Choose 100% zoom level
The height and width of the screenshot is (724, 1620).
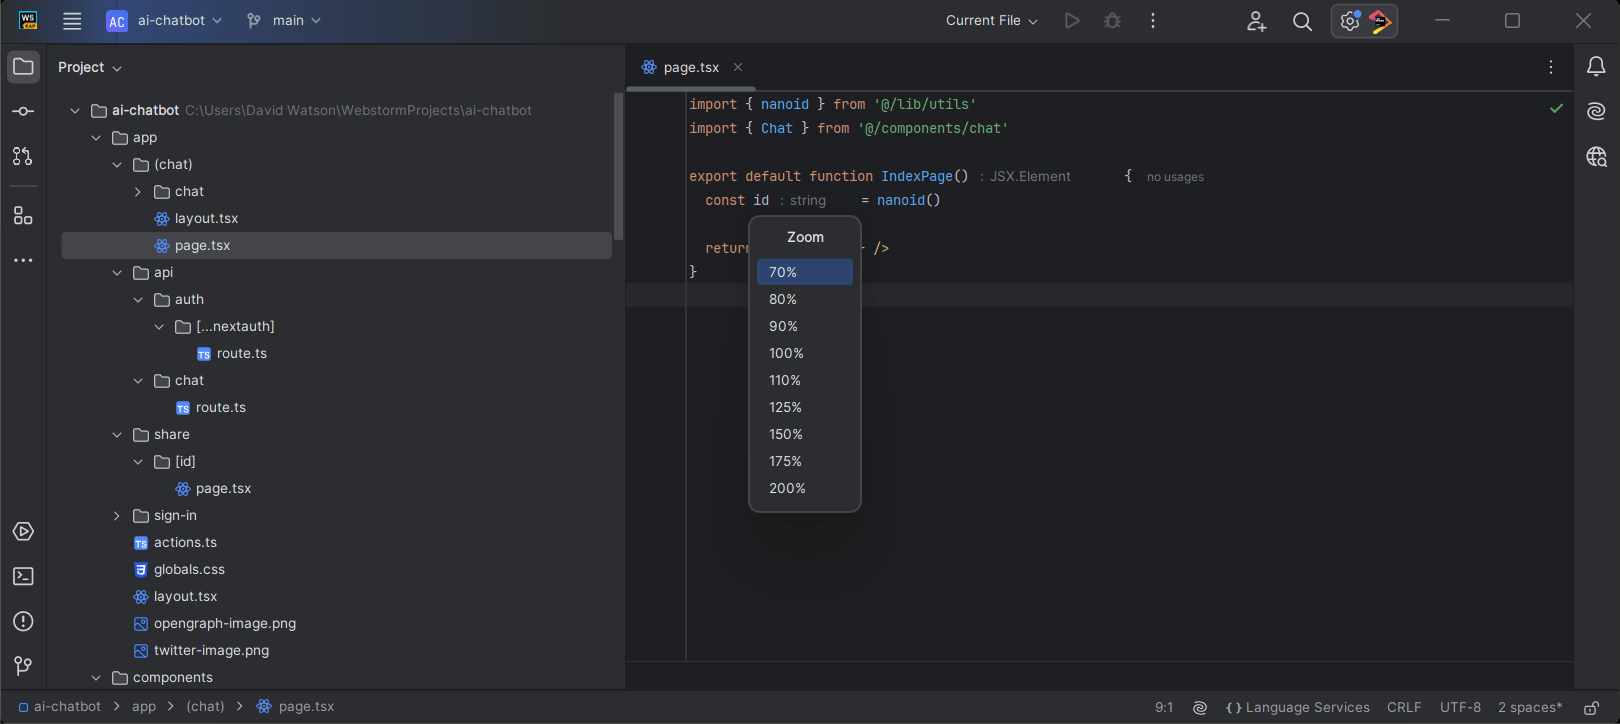786,354
